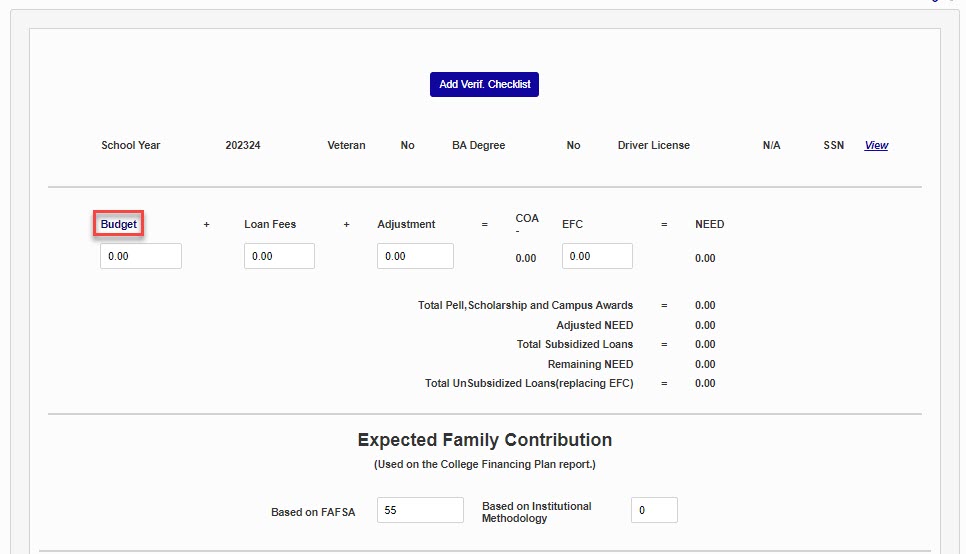Viewport: 966px width, 554px height.
Task: Open the highlighted Budget link
Action: click(119, 225)
